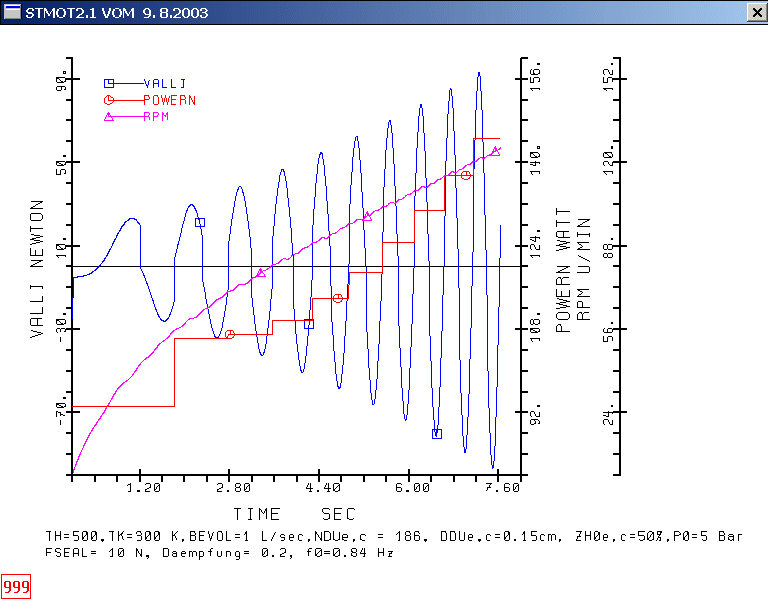Select the highest blue square marker on VALLI curve
The image size is (768, 600).
coord(200,222)
